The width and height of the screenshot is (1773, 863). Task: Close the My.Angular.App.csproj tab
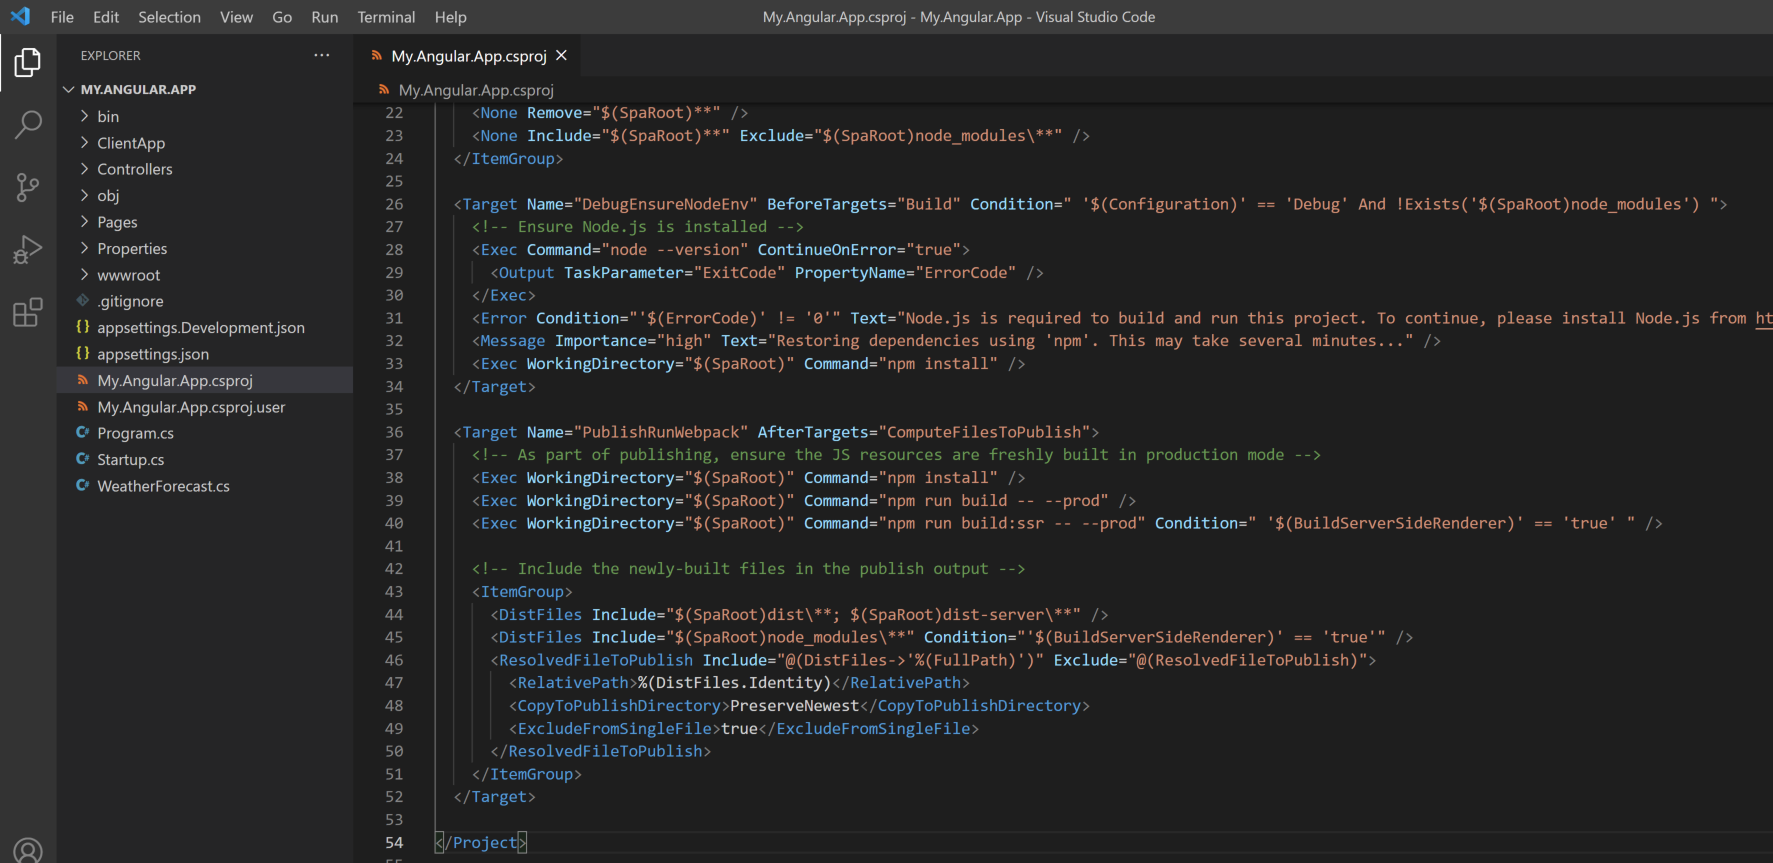[x=562, y=56]
